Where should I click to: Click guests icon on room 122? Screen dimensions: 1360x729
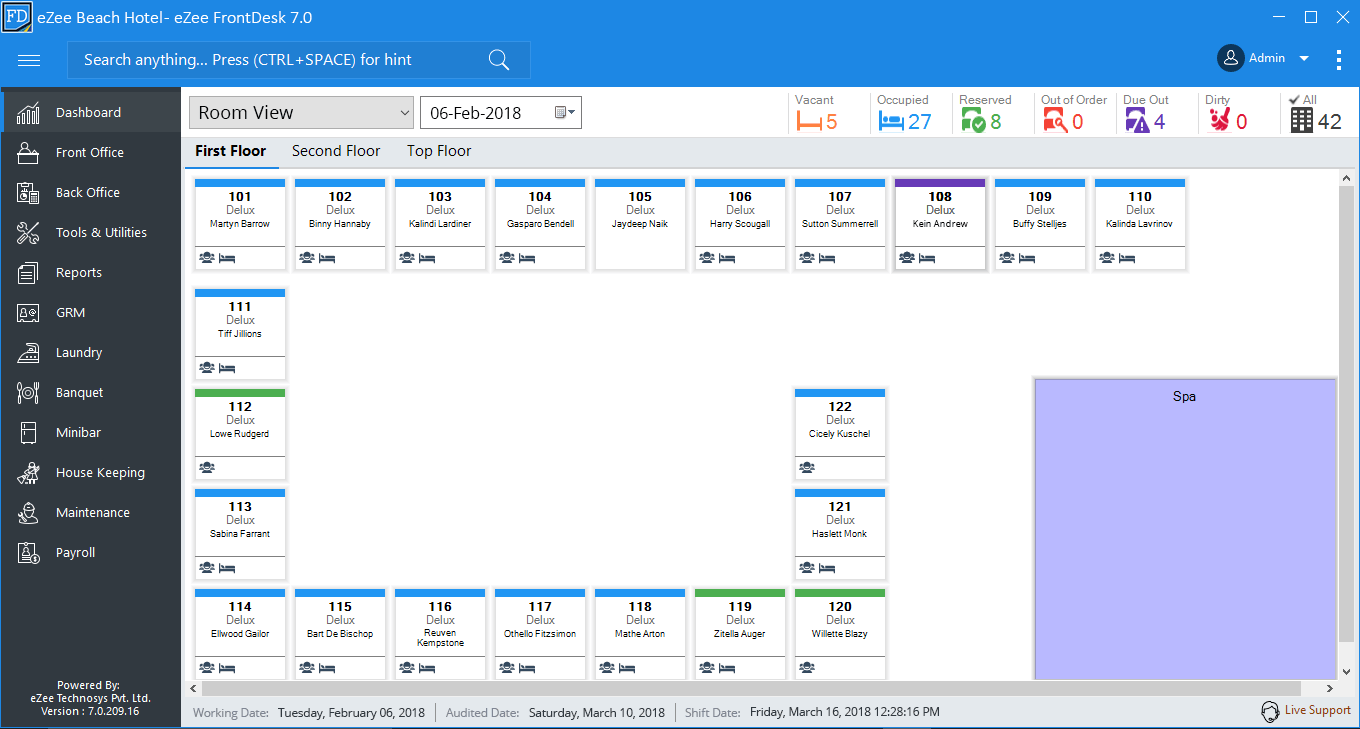click(807, 467)
